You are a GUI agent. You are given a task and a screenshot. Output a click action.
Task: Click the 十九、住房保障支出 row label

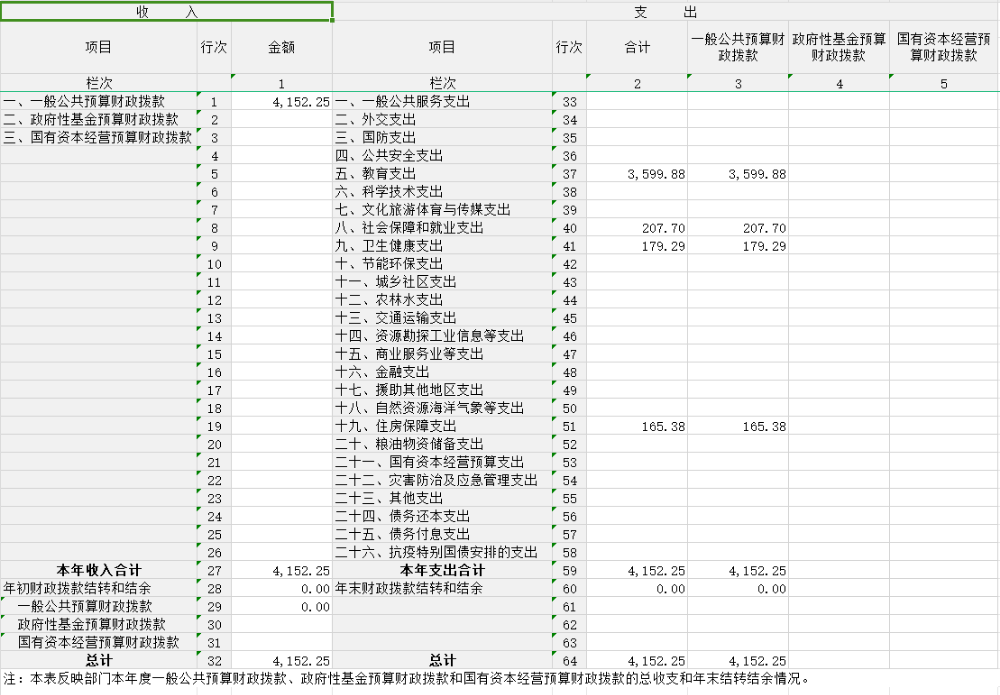[442, 426]
